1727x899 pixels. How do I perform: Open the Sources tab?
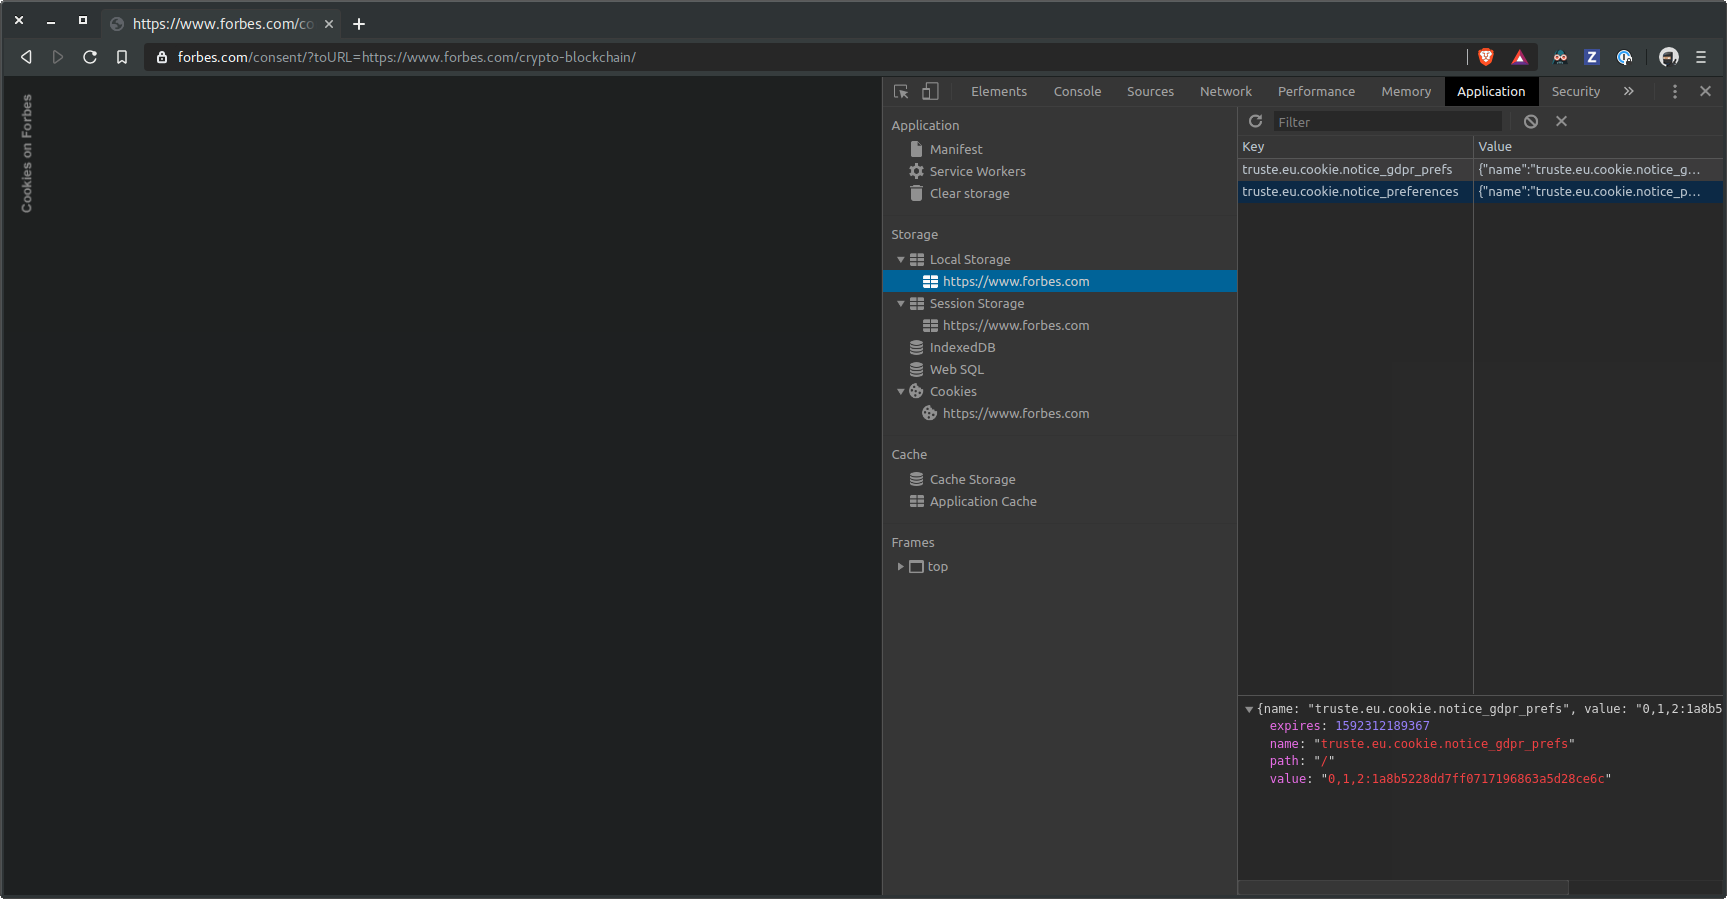pyautogui.click(x=1150, y=91)
